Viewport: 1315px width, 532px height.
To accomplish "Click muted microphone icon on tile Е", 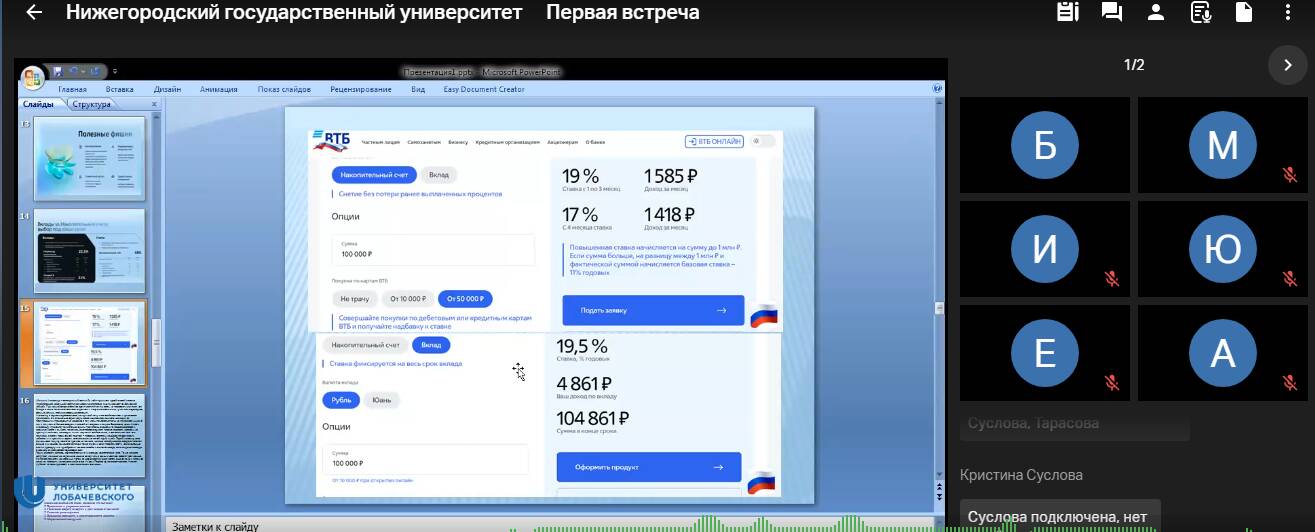I will 1112,383.
